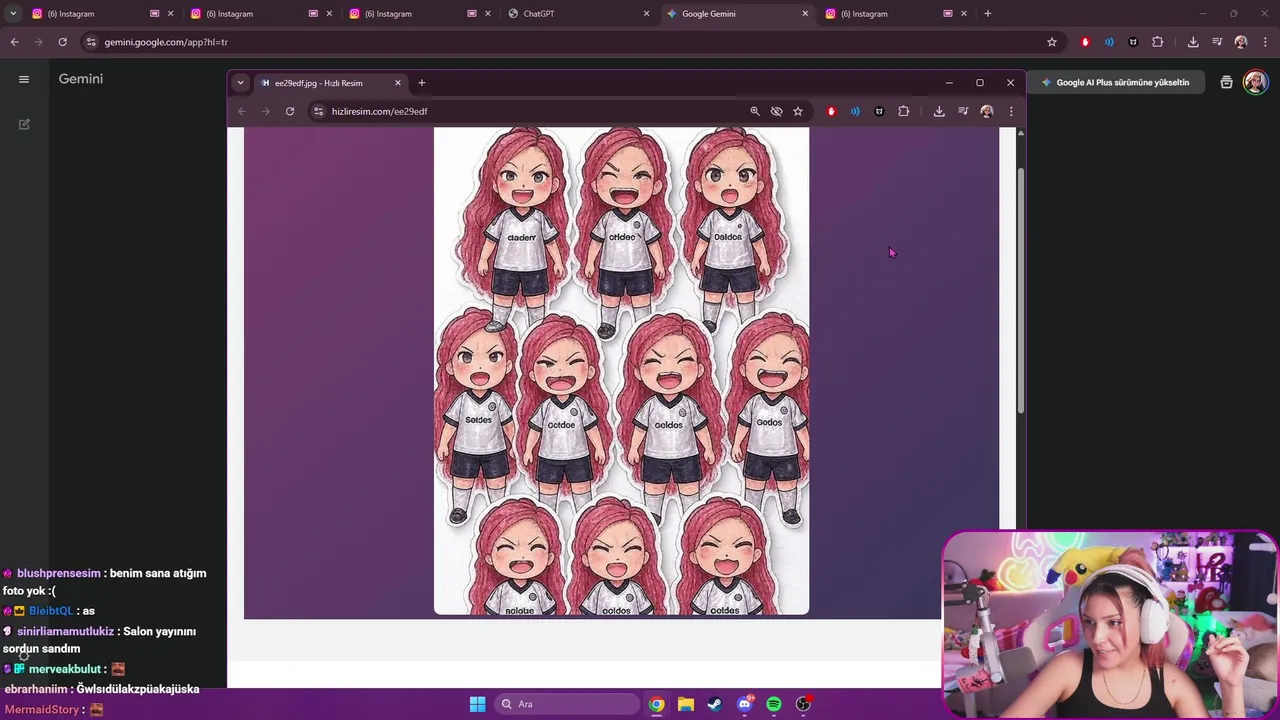Reload the hizliresim.com page
Image resolution: width=1280 pixels, height=720 pixels.
[x=290, y=111]
